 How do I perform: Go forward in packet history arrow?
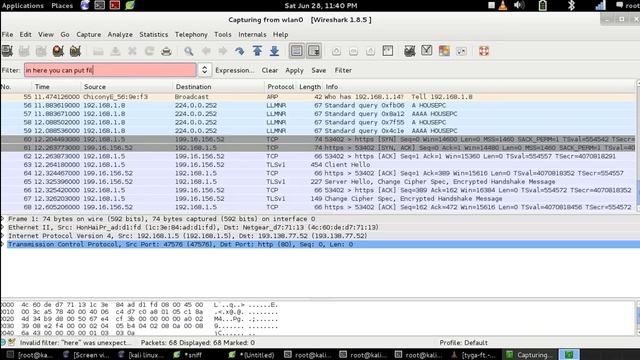(223, 51)
